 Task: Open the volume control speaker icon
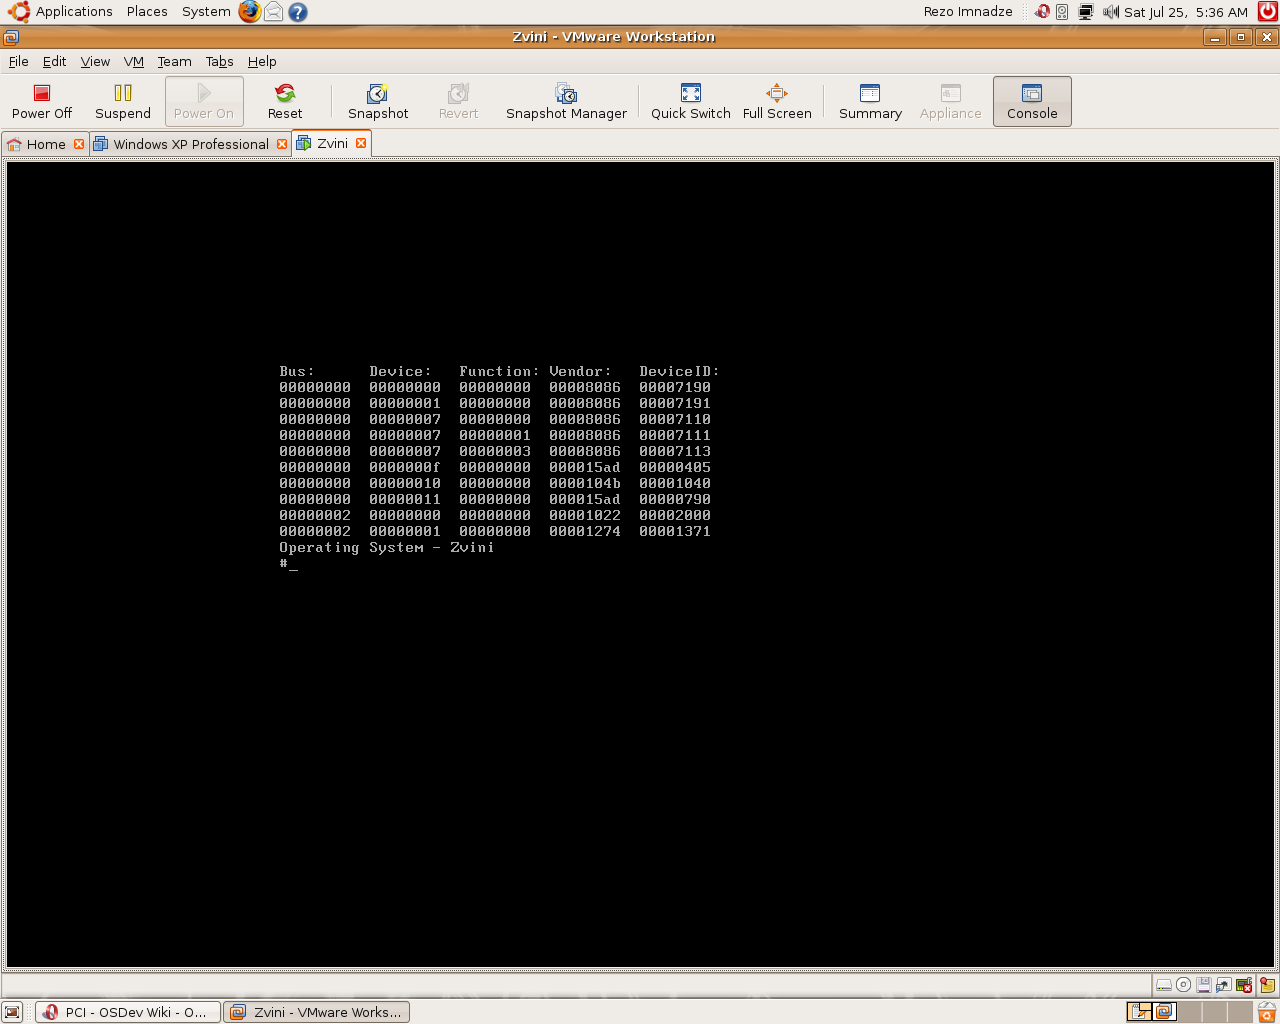tap(1111, 12)
